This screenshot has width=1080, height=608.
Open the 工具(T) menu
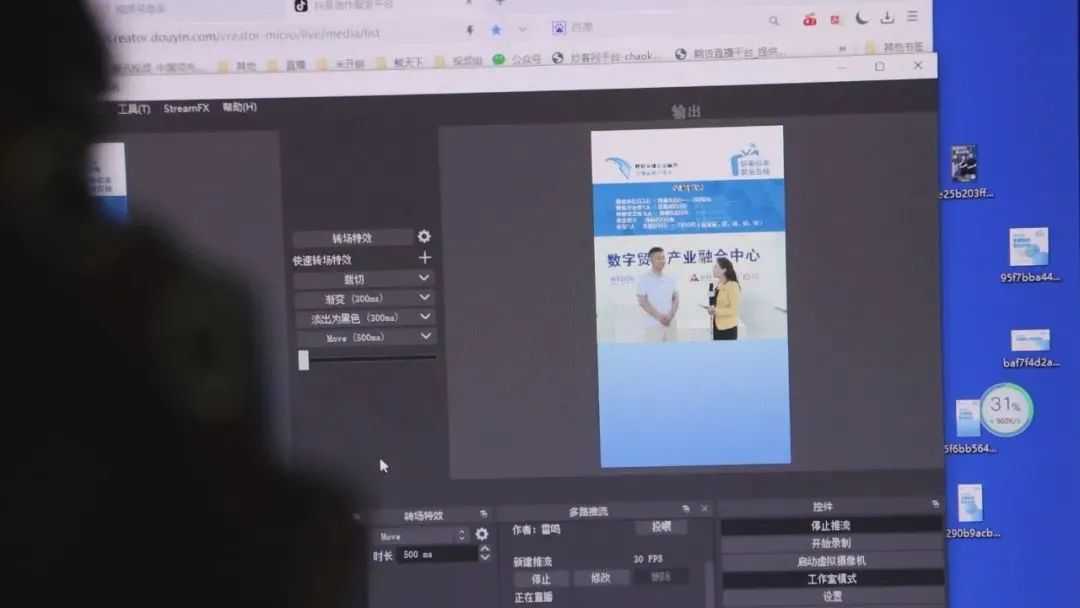(134, 109)
